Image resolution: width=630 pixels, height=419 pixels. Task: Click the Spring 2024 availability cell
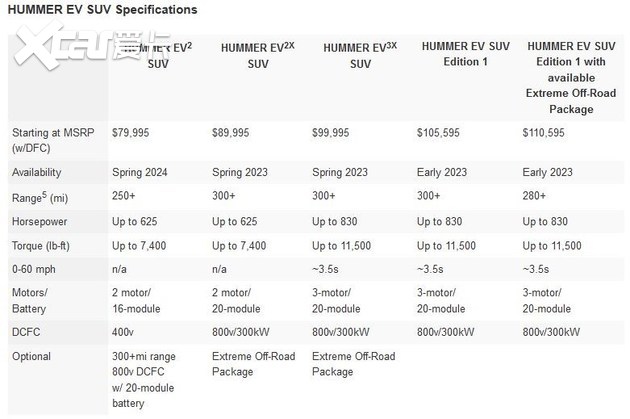141,171
